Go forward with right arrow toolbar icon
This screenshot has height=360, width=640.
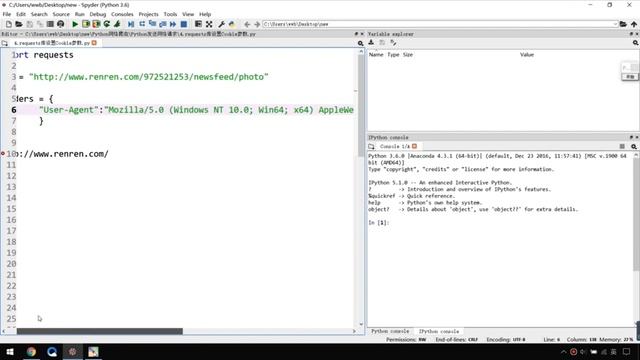click(x=257, y=24)
